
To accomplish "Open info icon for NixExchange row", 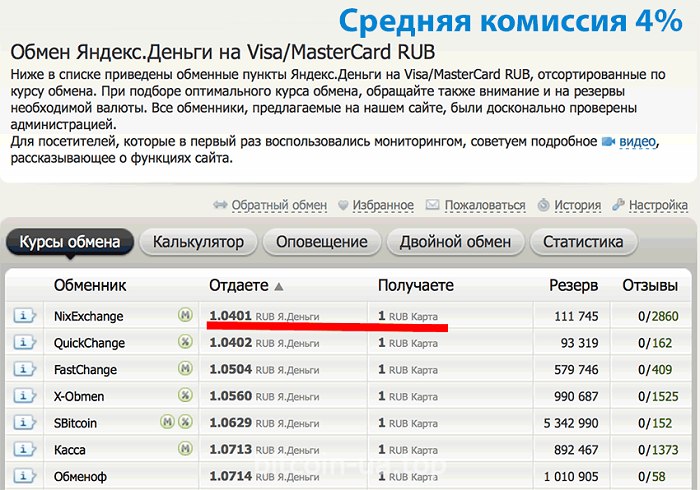I will coord(25,316).
